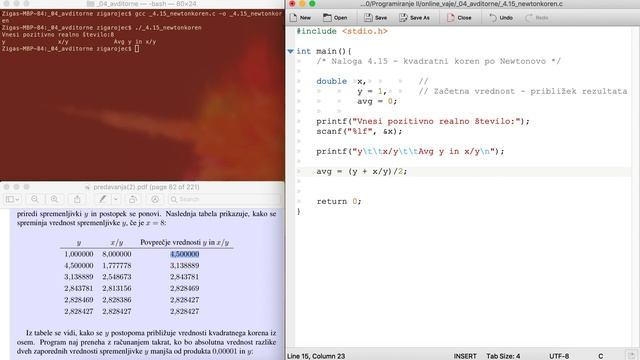Zoom out in the Preview PDF window
Screen dimensions: 640x360
pos(35,199)
